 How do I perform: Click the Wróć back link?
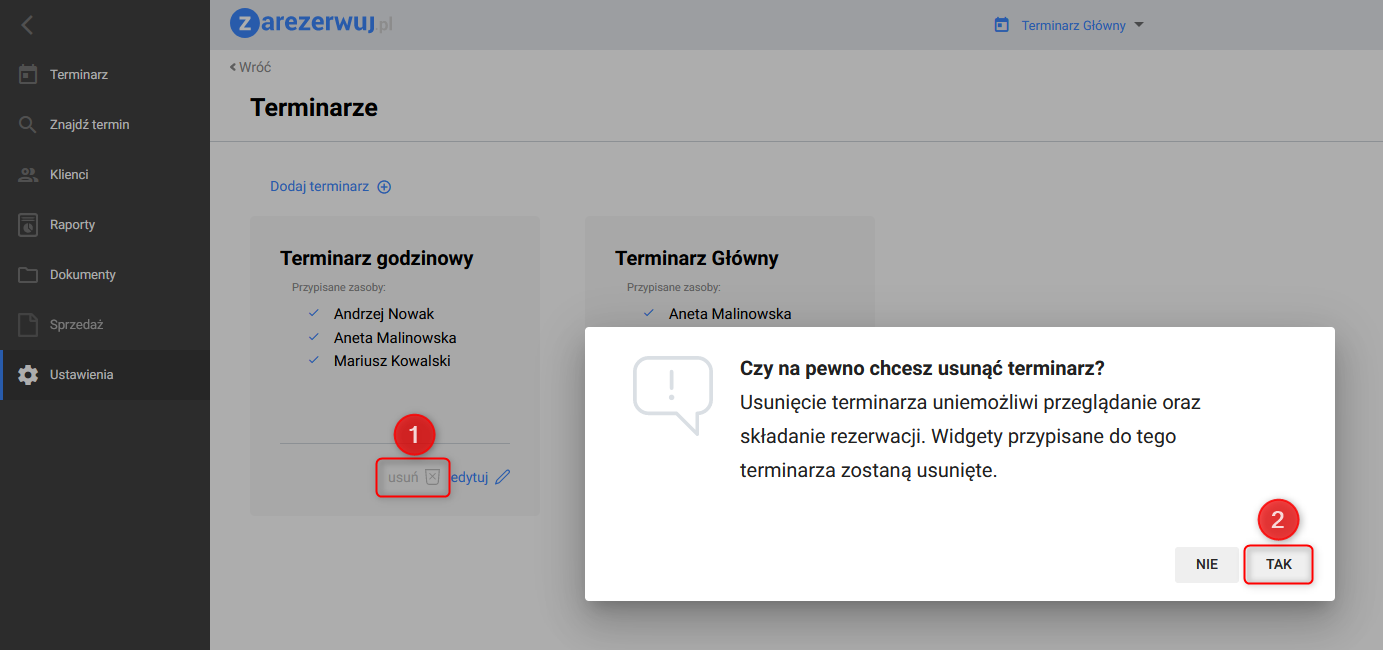pos(251,67)
